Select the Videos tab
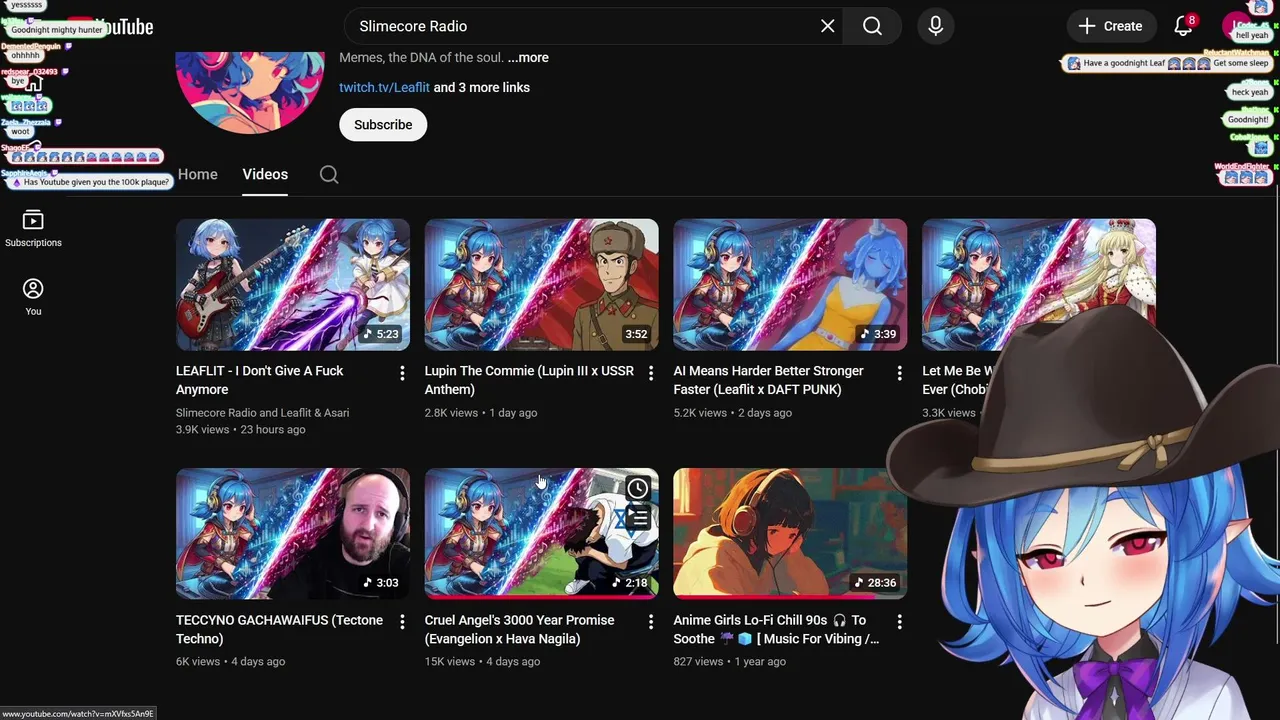Screen dimensions: 1280x720 point(265,174)
